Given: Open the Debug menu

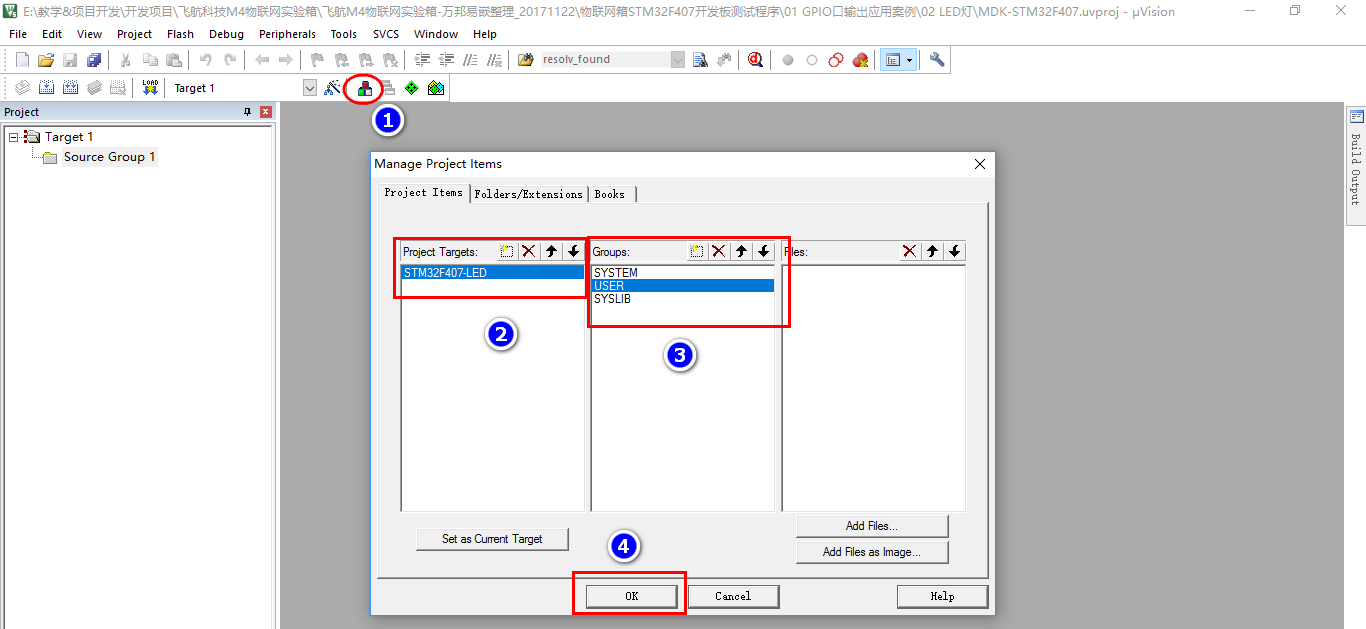Looking at the screenshot, I should pos(226,34).
